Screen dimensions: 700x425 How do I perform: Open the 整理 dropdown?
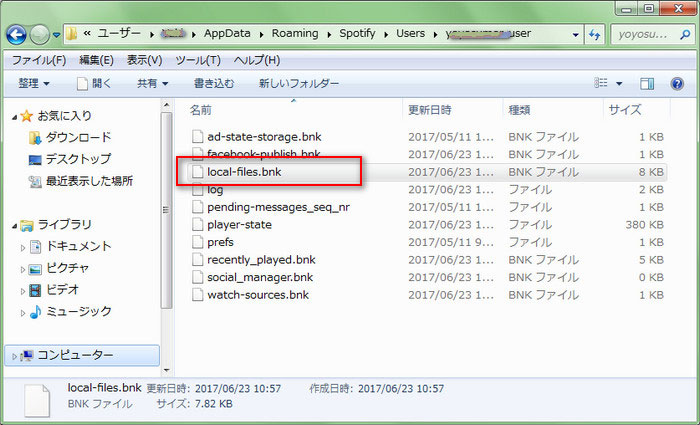(34, 83)
